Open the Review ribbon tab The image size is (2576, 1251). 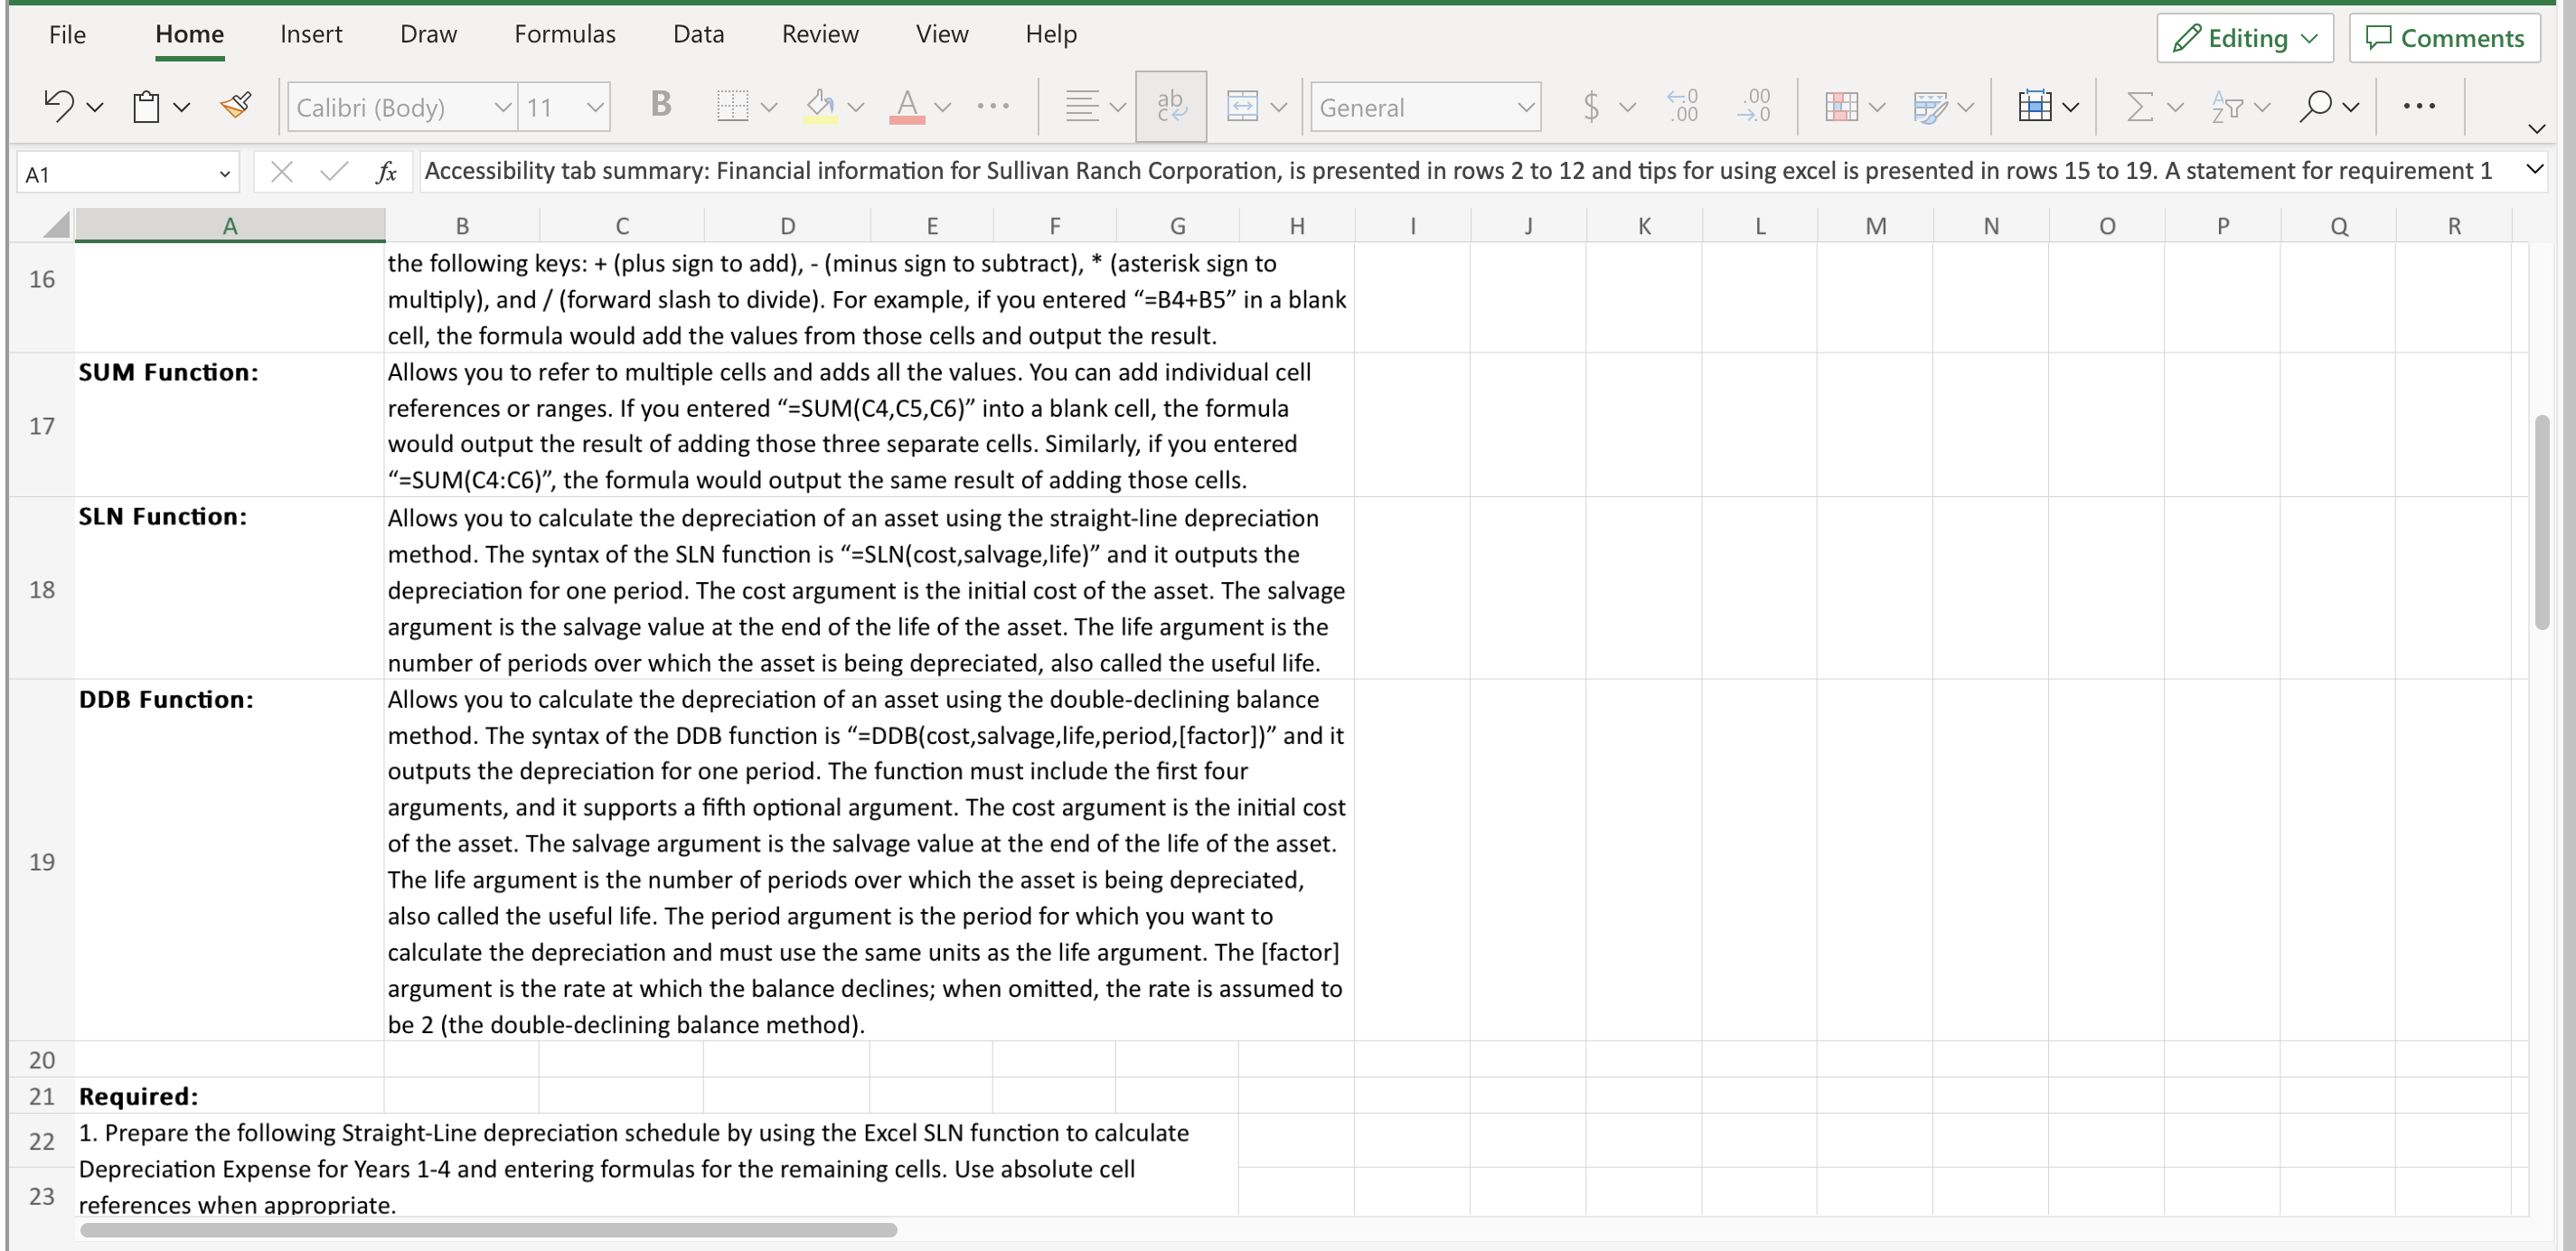pyautogui.click(x=820, y=33)
